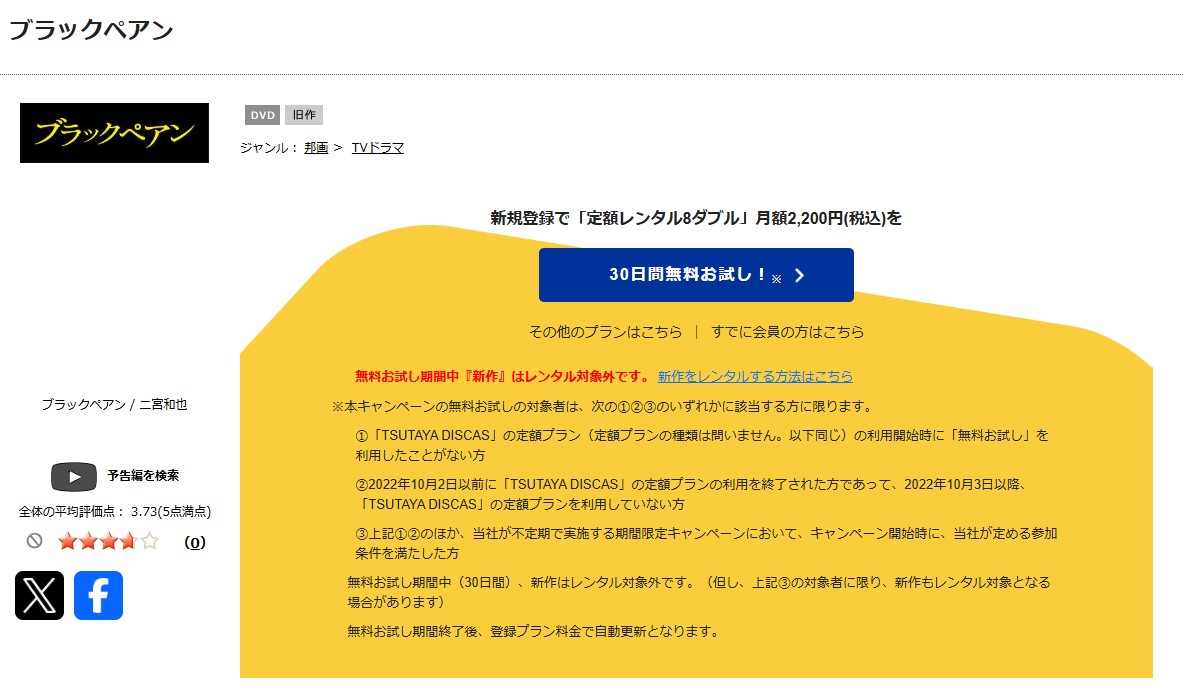Screen dimensions: 1184x692
Task: Open the 邦画 genre link
Action: [316, 148]
